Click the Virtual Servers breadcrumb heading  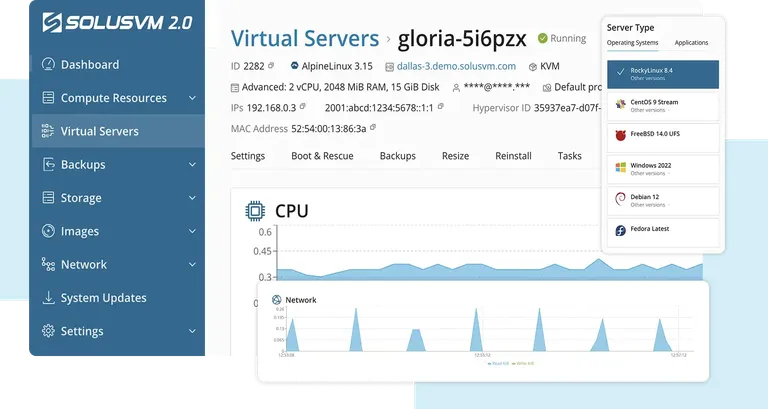(304, 38)
